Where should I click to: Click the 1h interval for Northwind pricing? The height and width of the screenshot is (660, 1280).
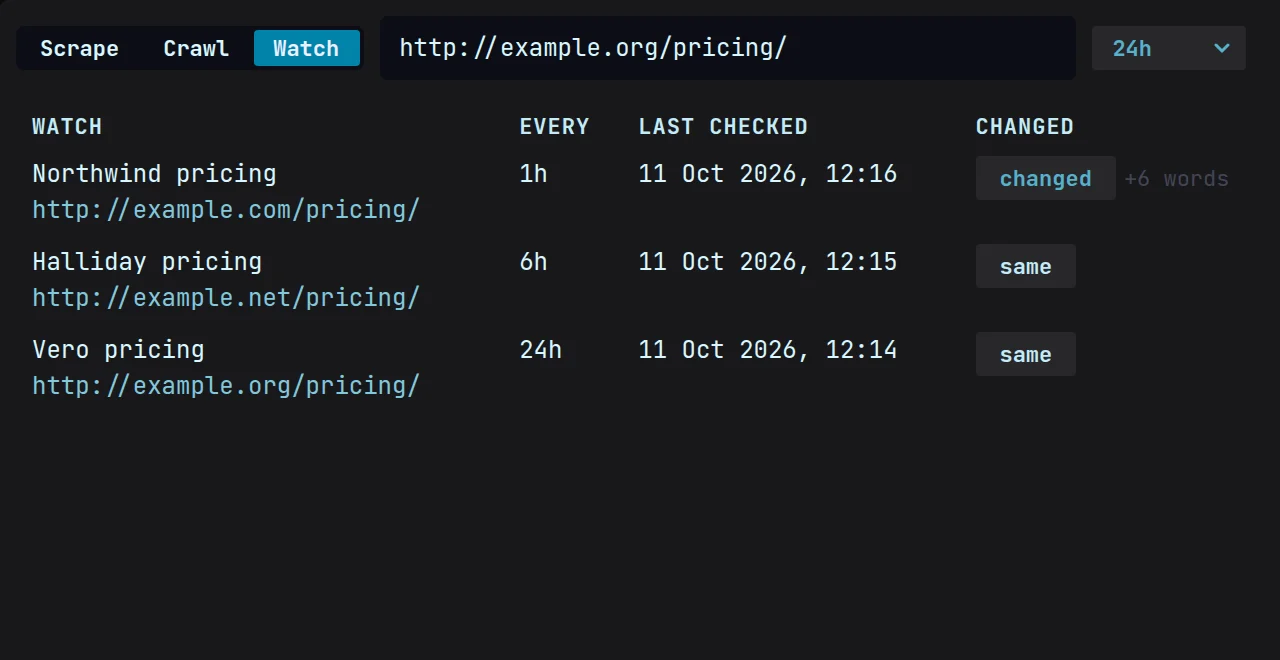pos(534,174)
